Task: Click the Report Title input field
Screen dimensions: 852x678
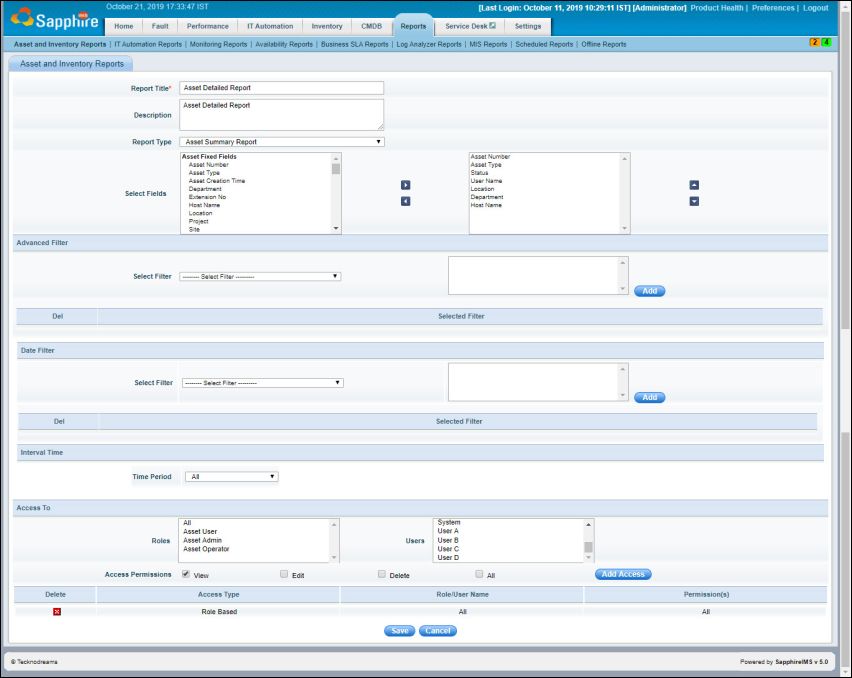Action: click(282, 88)
